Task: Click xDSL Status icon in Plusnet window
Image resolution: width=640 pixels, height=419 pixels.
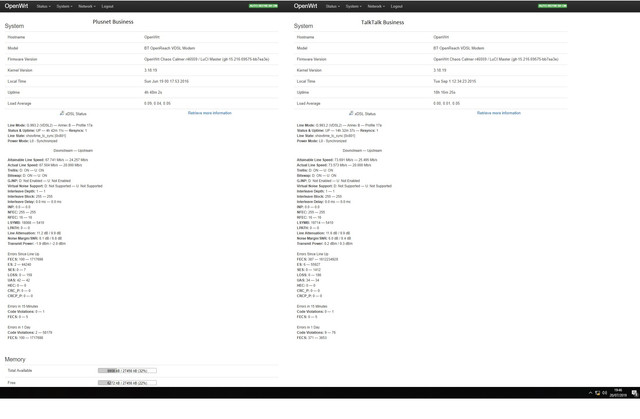Action: pos(62,113)
